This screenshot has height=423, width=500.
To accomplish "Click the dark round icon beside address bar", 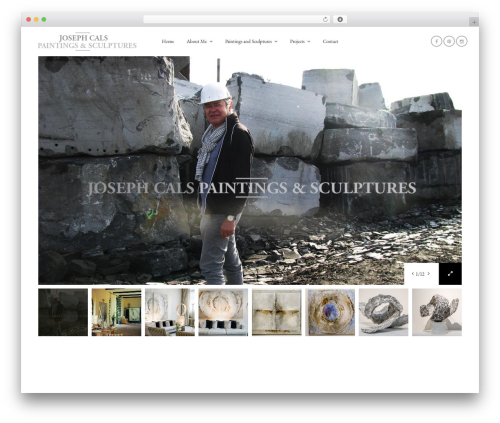I will tap(340, 19).
